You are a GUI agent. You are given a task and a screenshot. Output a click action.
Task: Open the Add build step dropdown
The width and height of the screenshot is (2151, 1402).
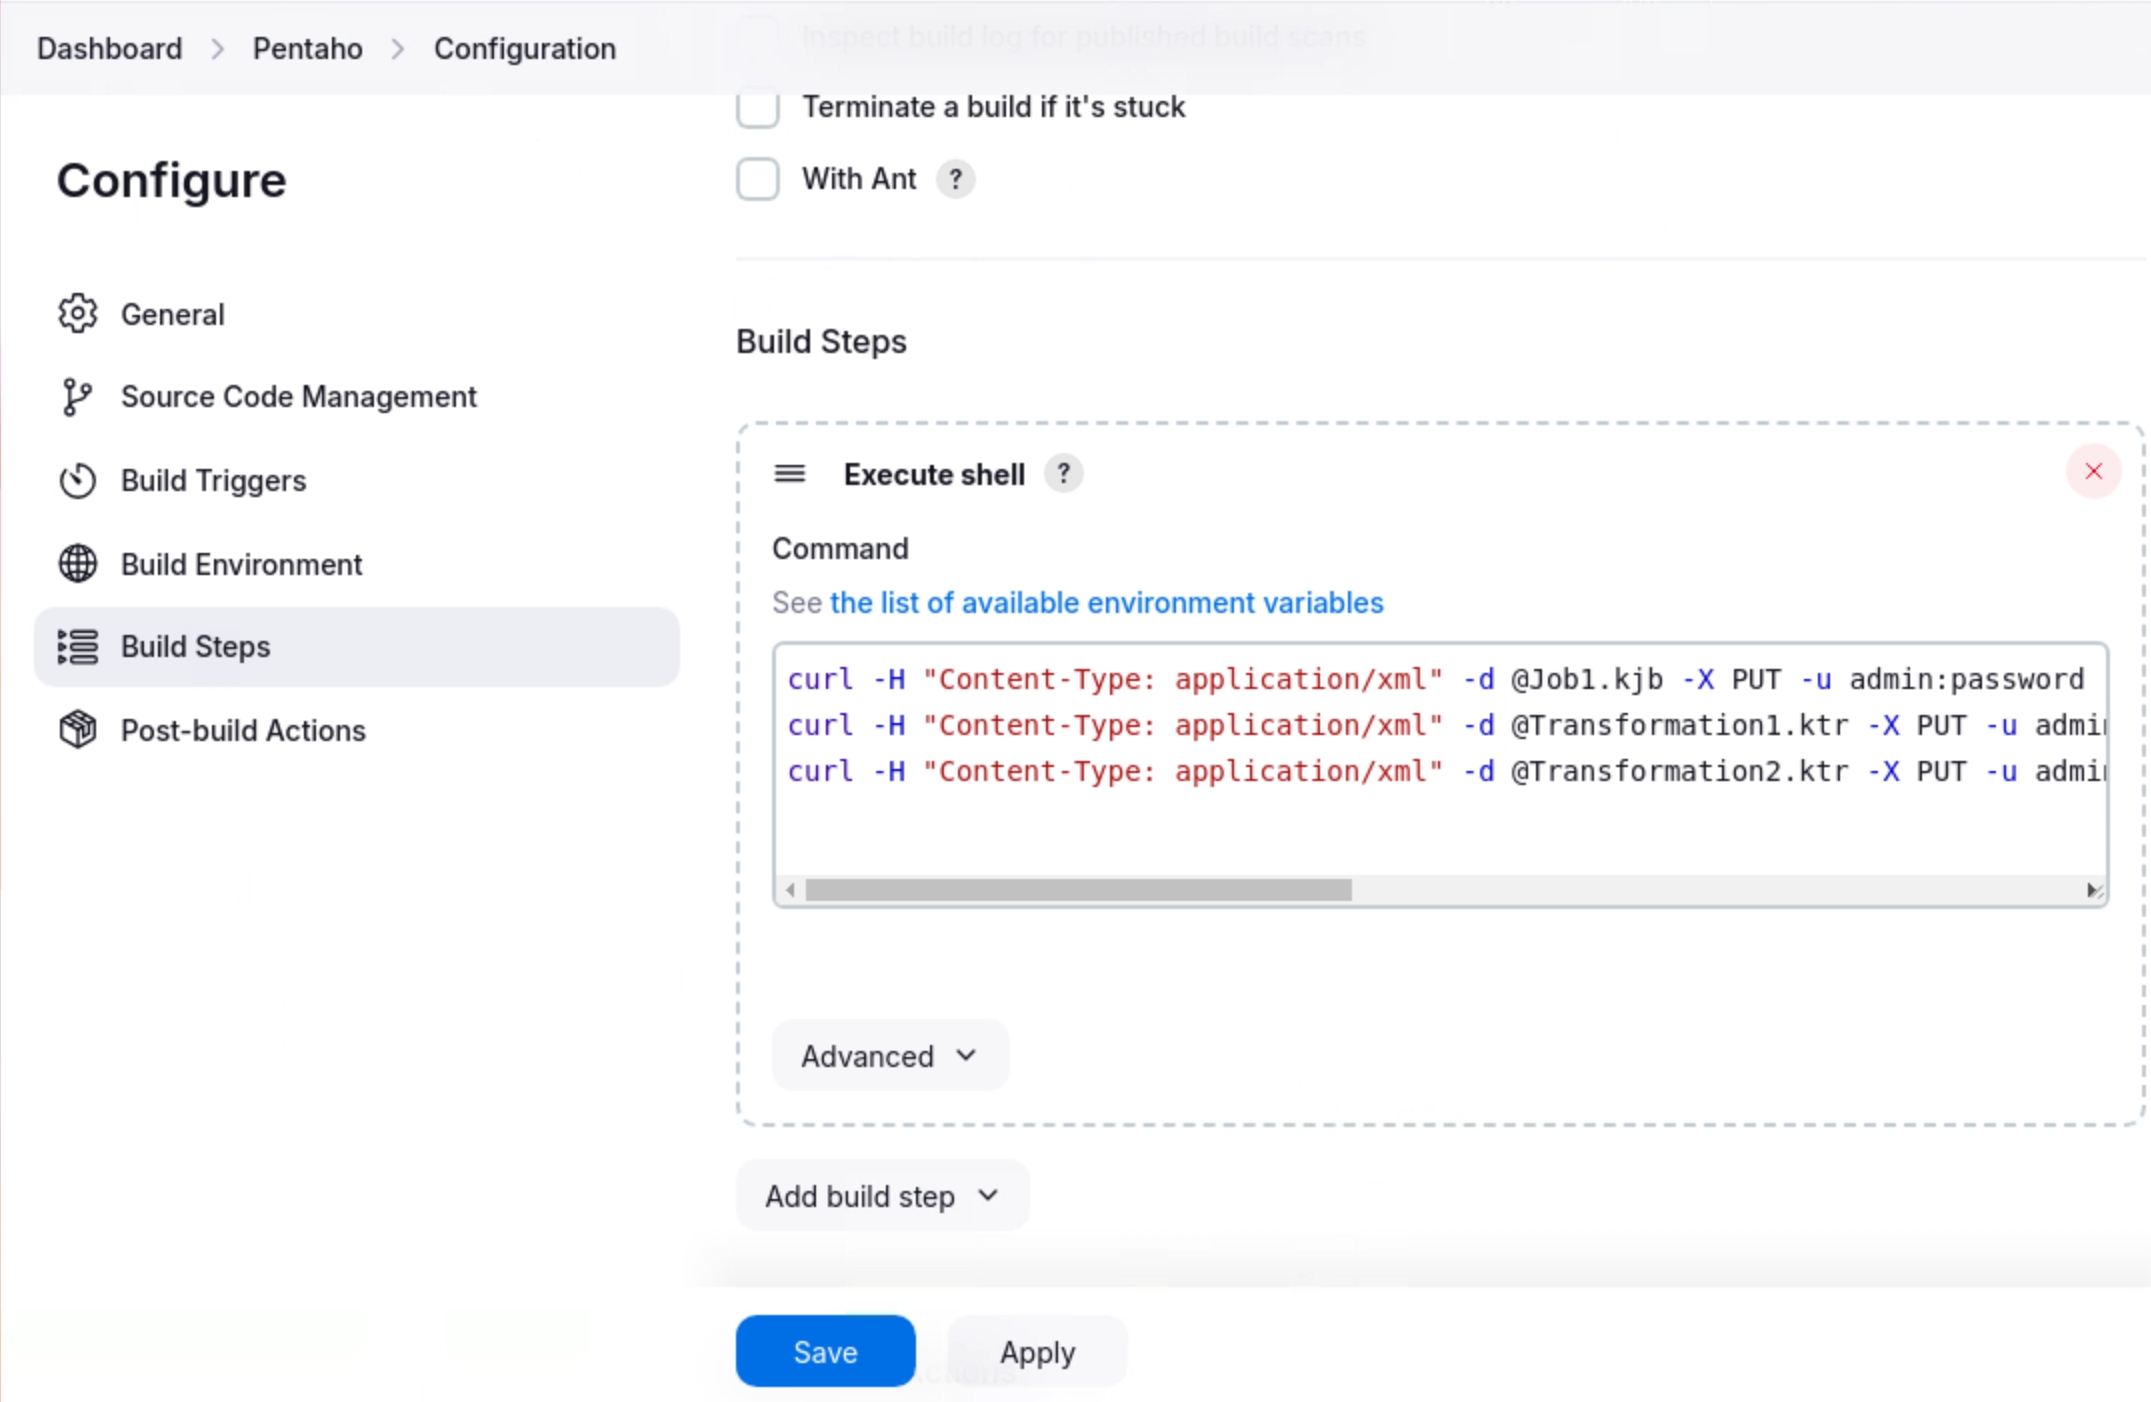point(881,1196)
